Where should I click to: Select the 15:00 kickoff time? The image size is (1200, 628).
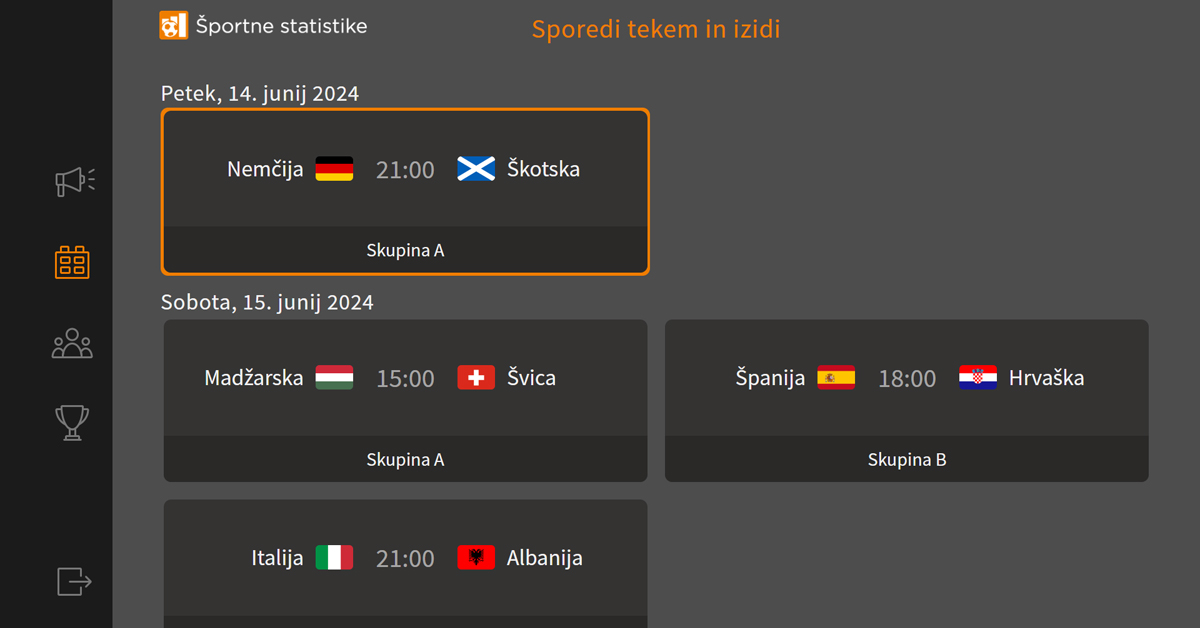(405, 379)
